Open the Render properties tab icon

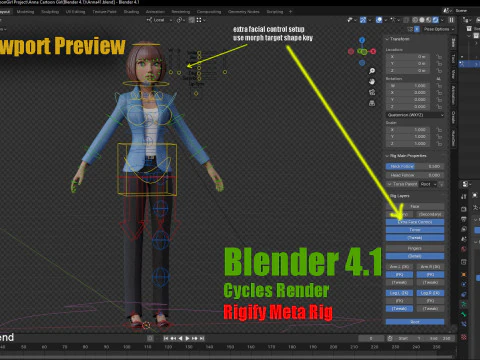(x=464, y=209)
